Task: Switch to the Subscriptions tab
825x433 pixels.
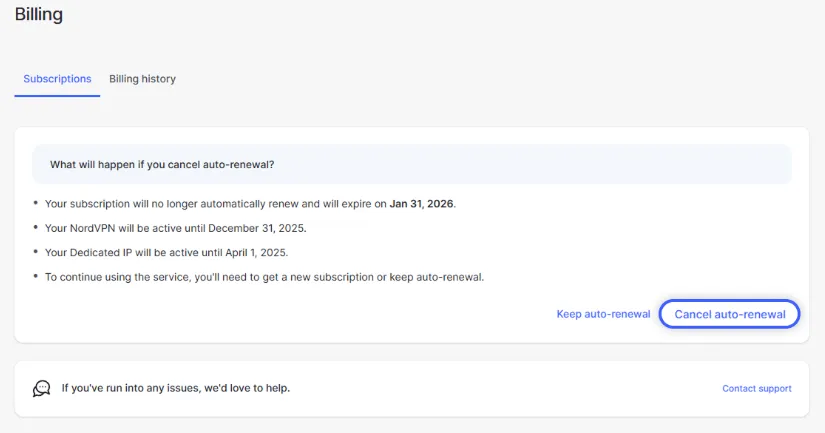Action: point(57,79)
